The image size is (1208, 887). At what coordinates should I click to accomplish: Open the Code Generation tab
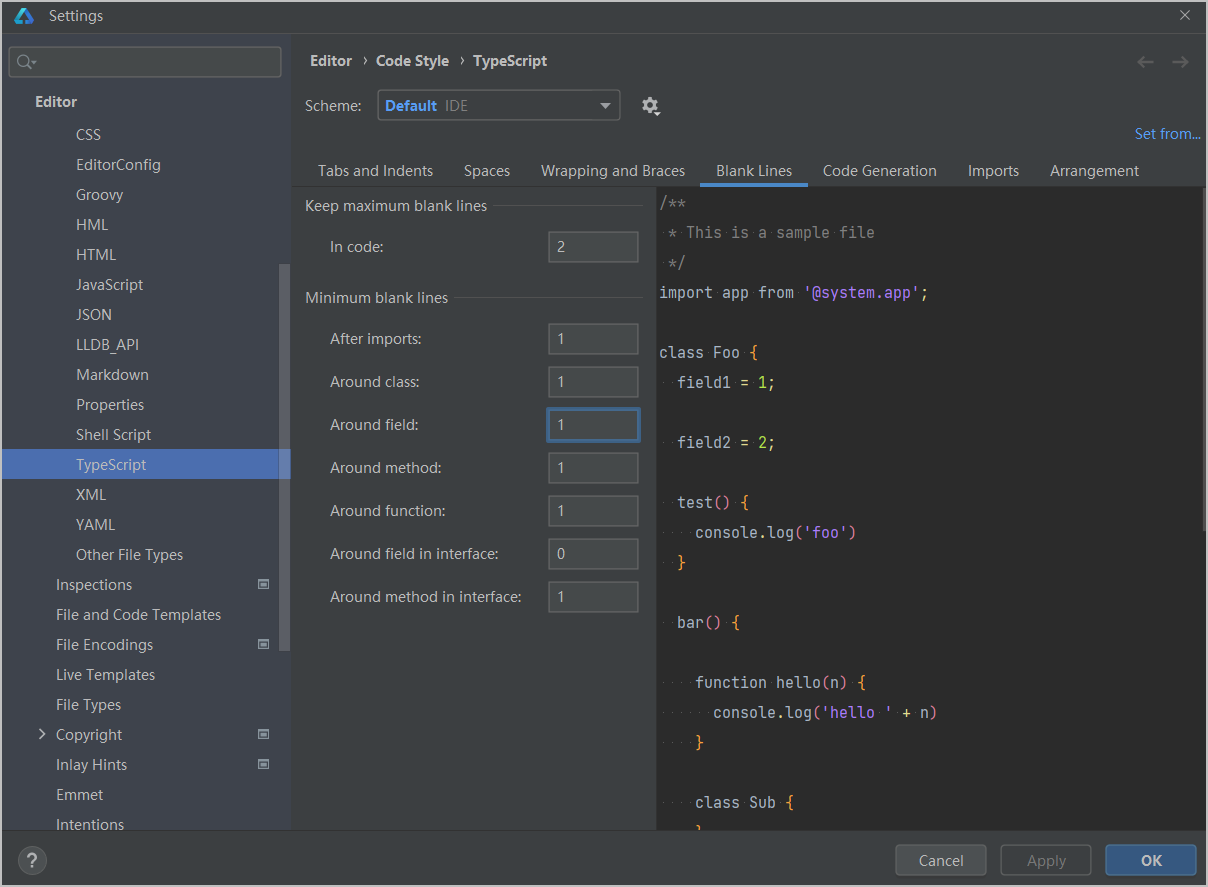point(879,170)
